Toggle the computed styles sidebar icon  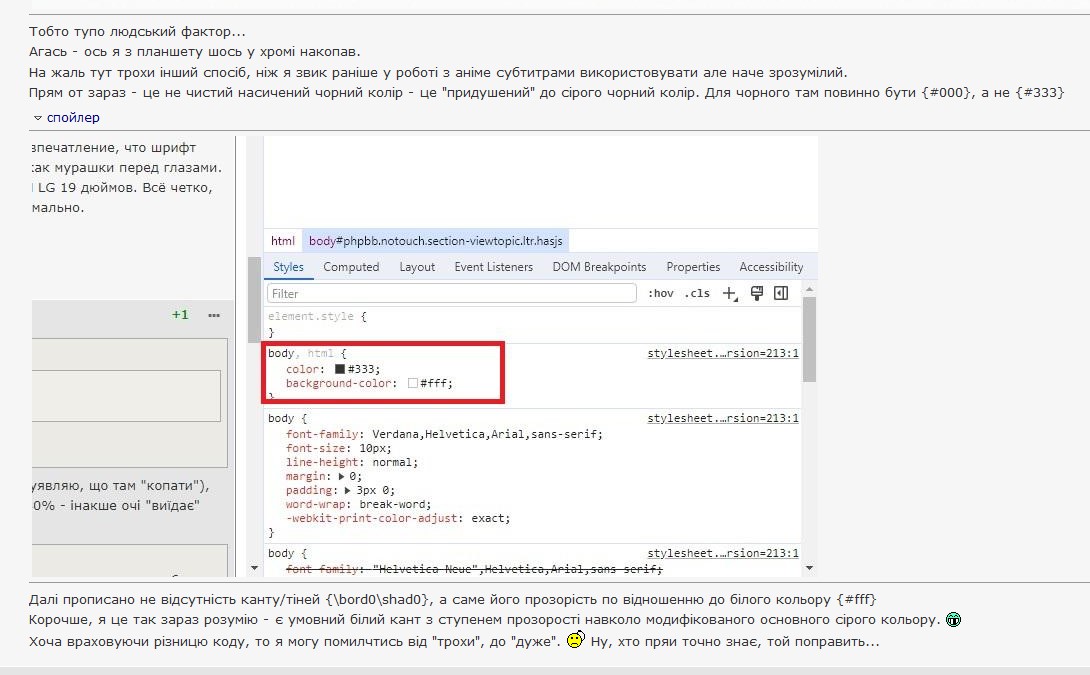coord(781,293)
